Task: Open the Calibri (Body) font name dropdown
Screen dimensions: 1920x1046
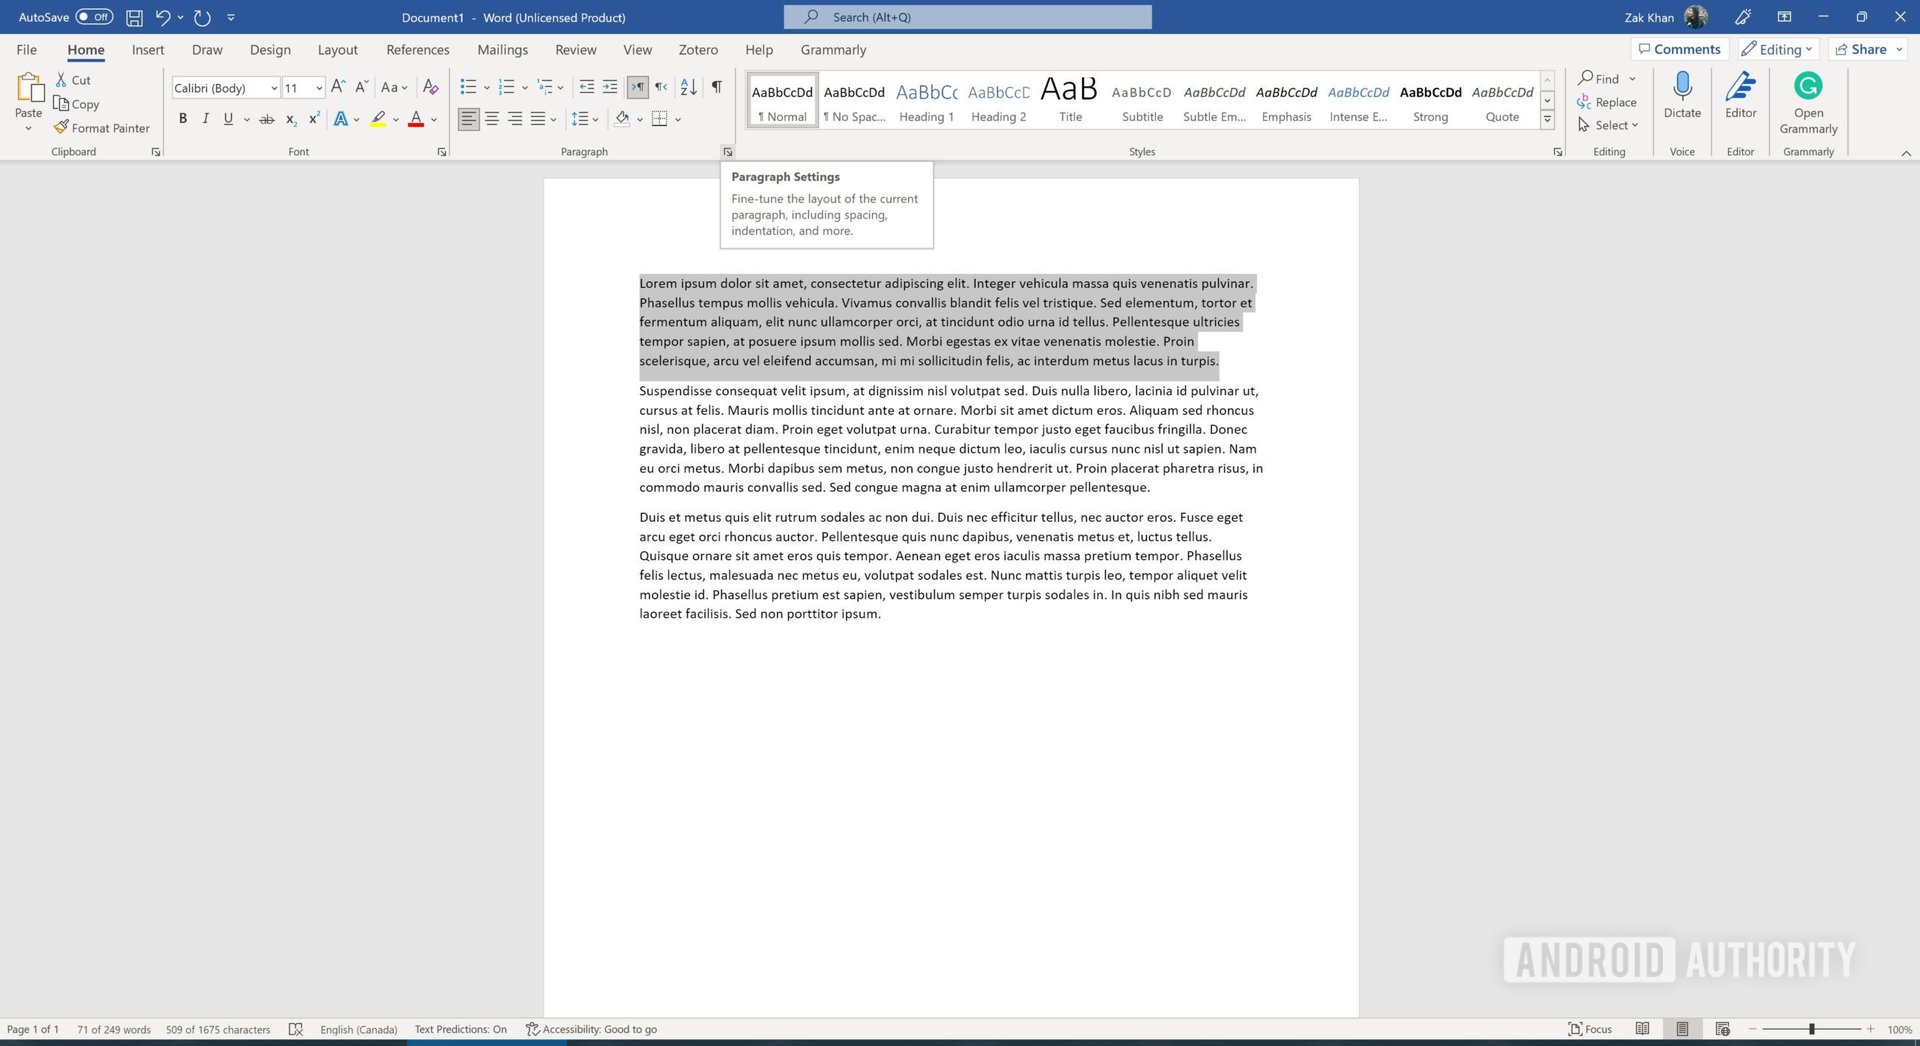Action: point(274,88)
